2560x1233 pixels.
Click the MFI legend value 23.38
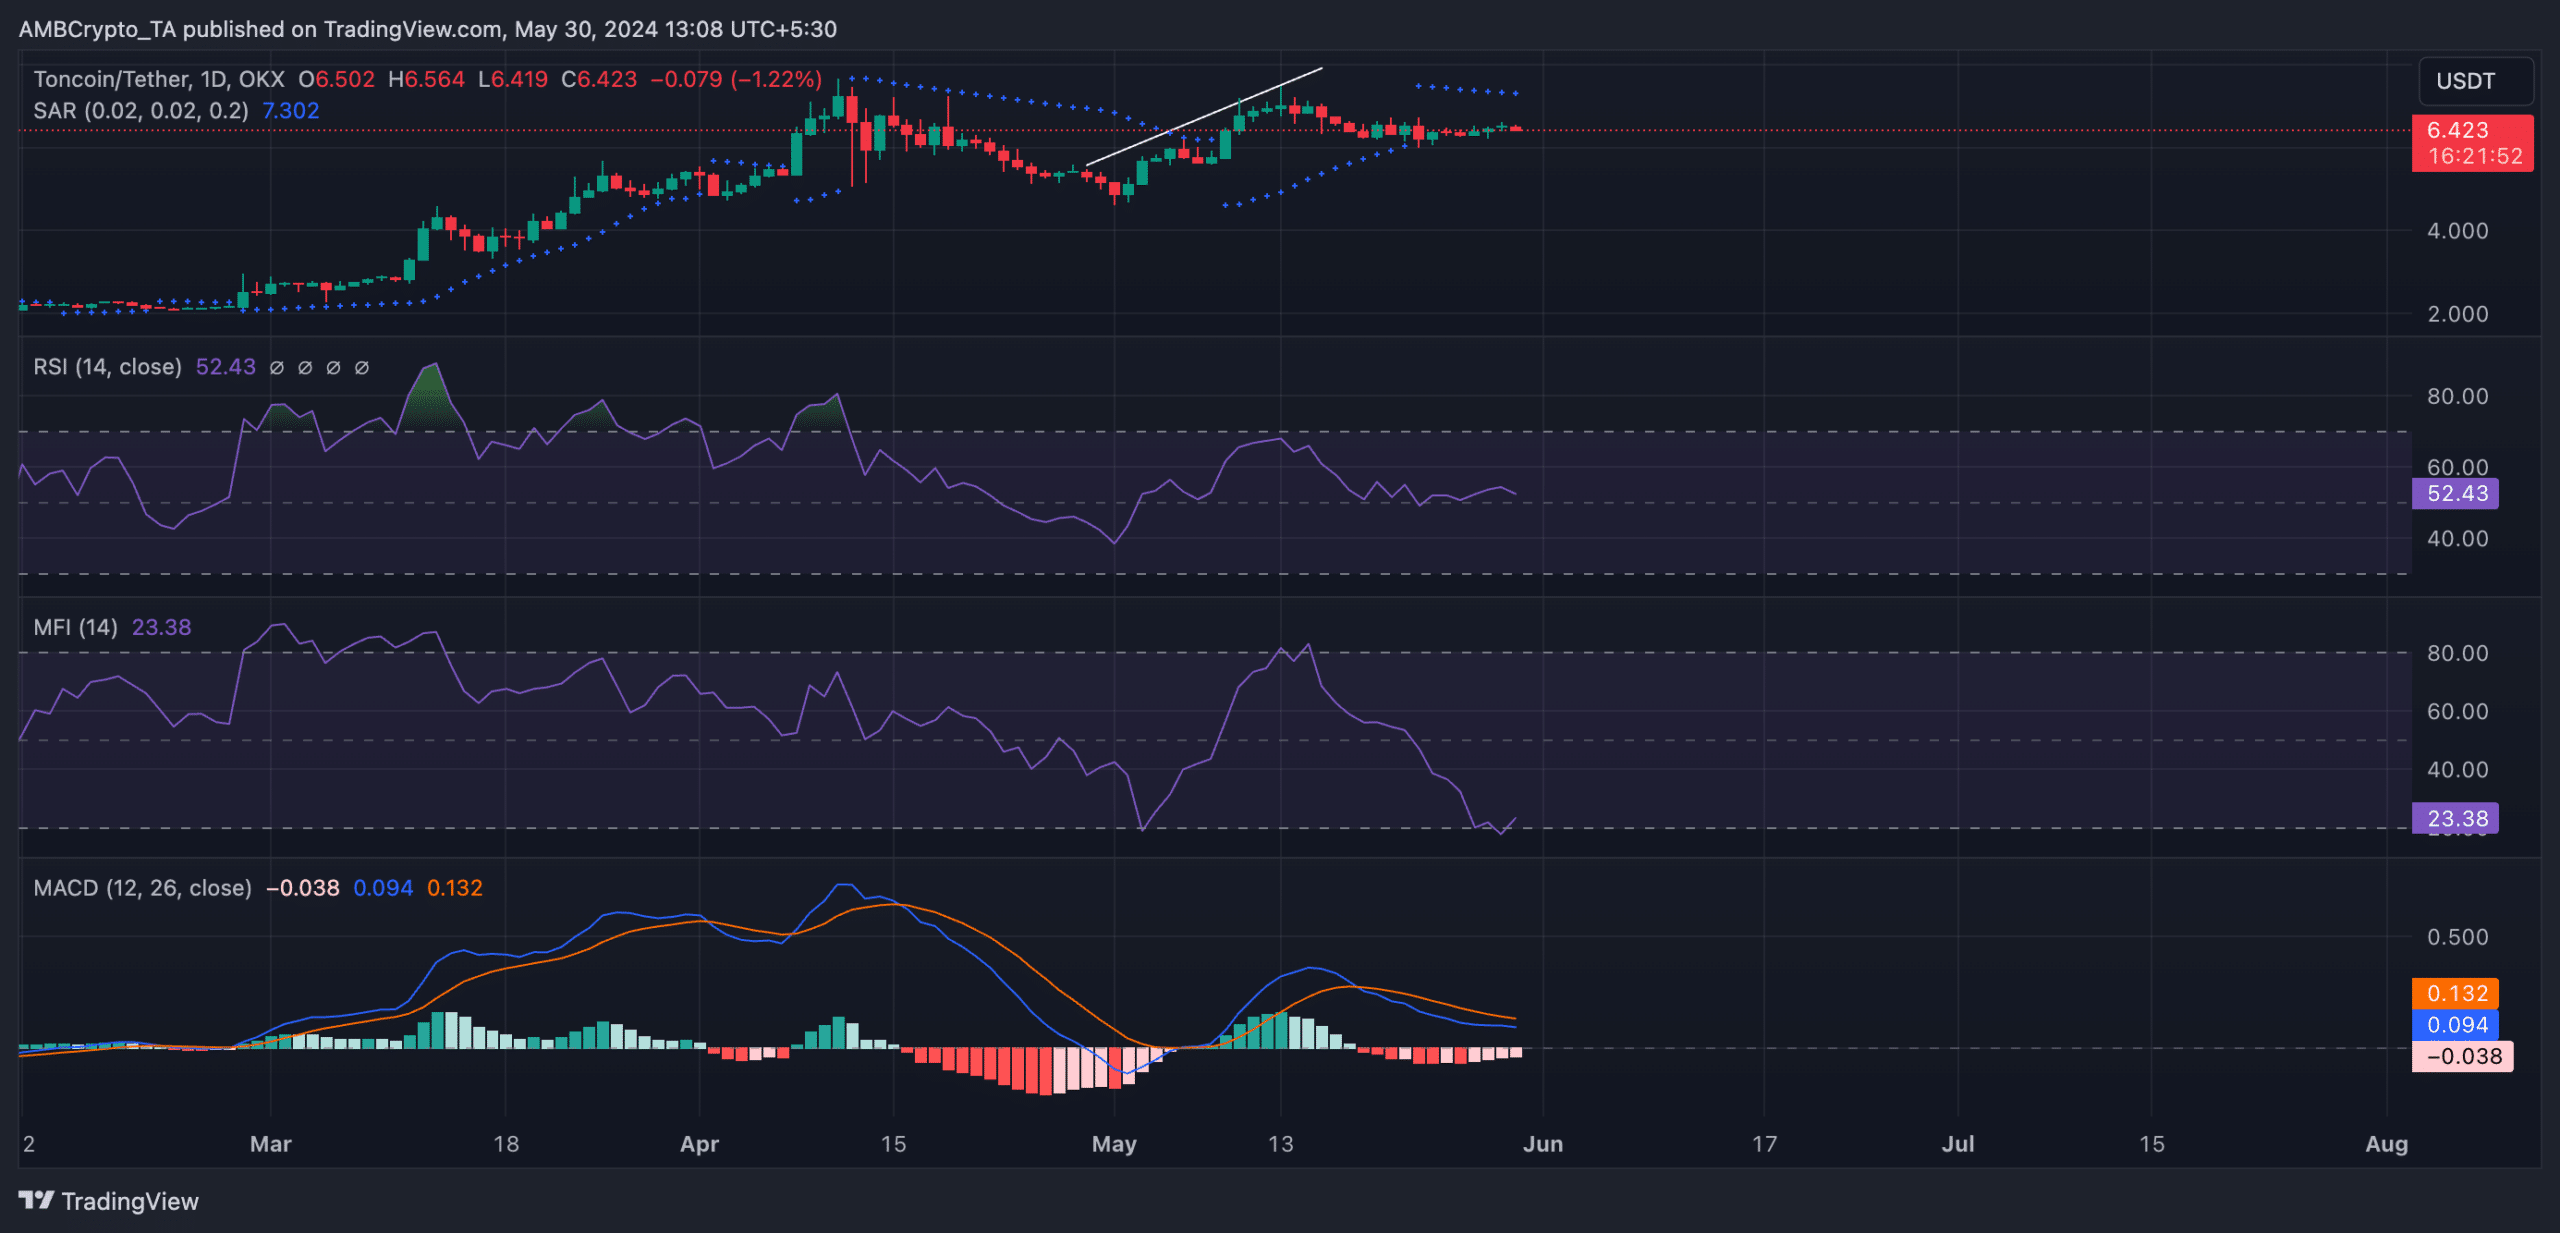point(161,627)
